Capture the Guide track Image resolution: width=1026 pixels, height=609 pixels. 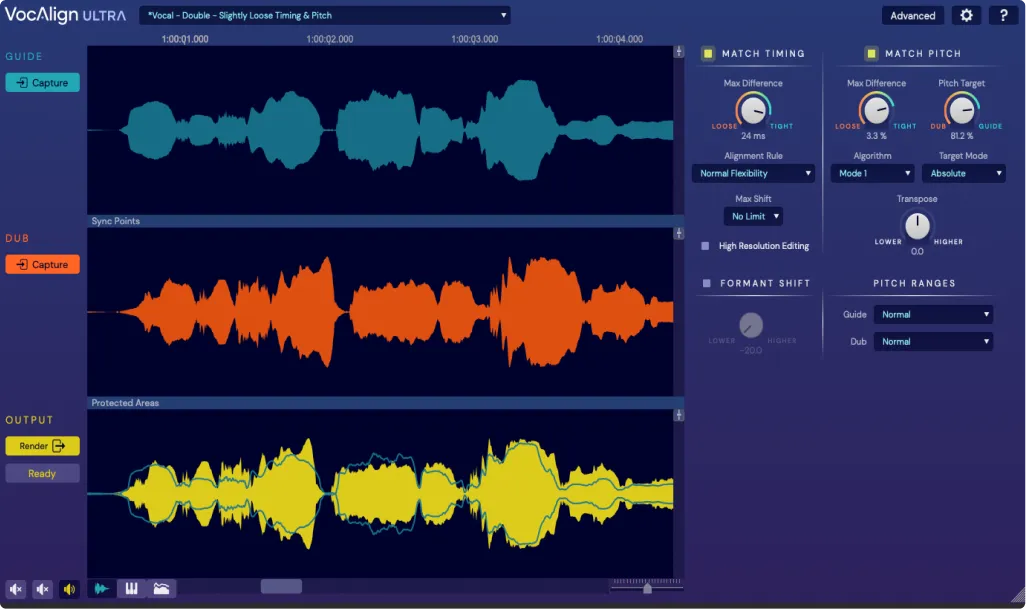[42, 82]
